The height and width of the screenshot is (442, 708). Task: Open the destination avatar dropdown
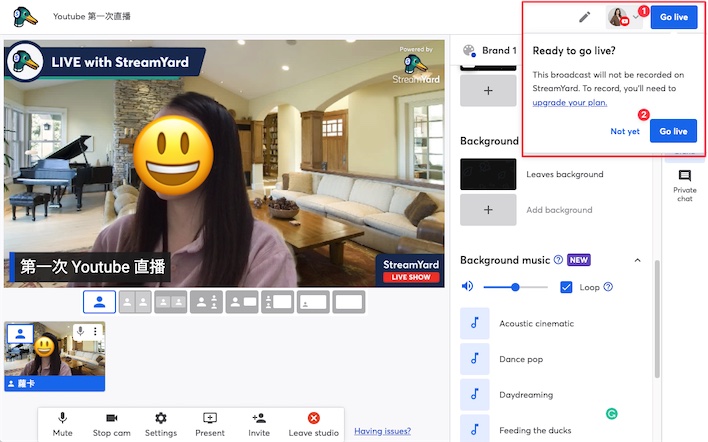pos(624,17)
